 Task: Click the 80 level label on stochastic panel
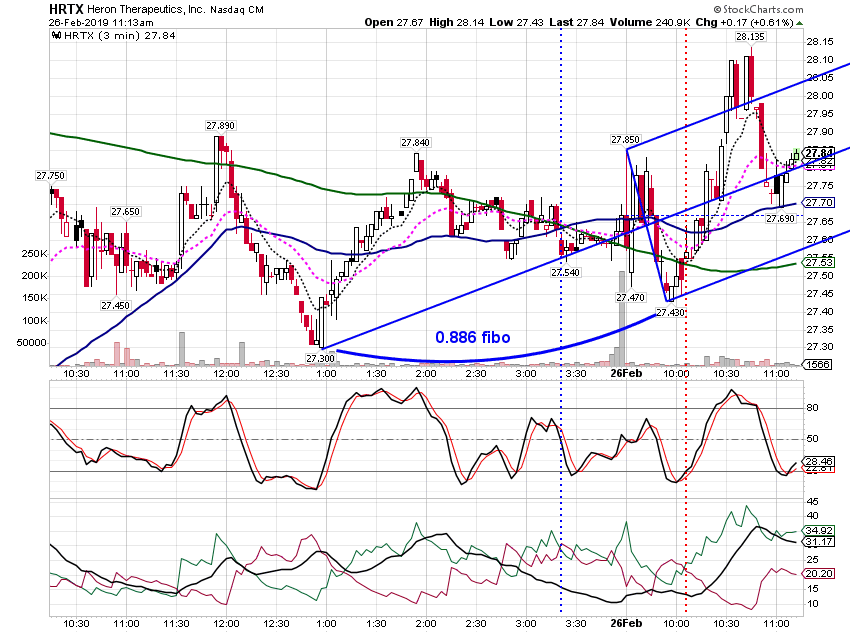pyautogui.click(x=812, y=408)
